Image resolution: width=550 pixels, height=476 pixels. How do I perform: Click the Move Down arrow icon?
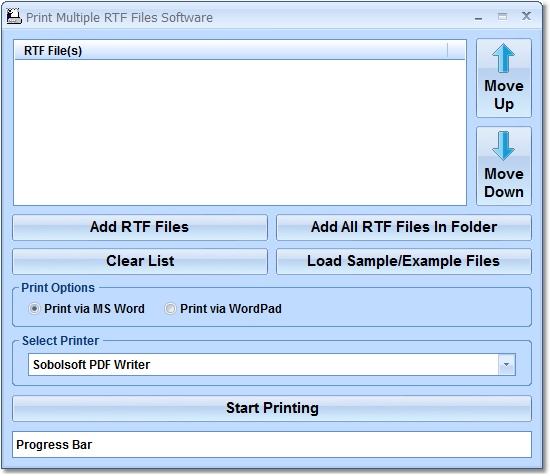503,146
